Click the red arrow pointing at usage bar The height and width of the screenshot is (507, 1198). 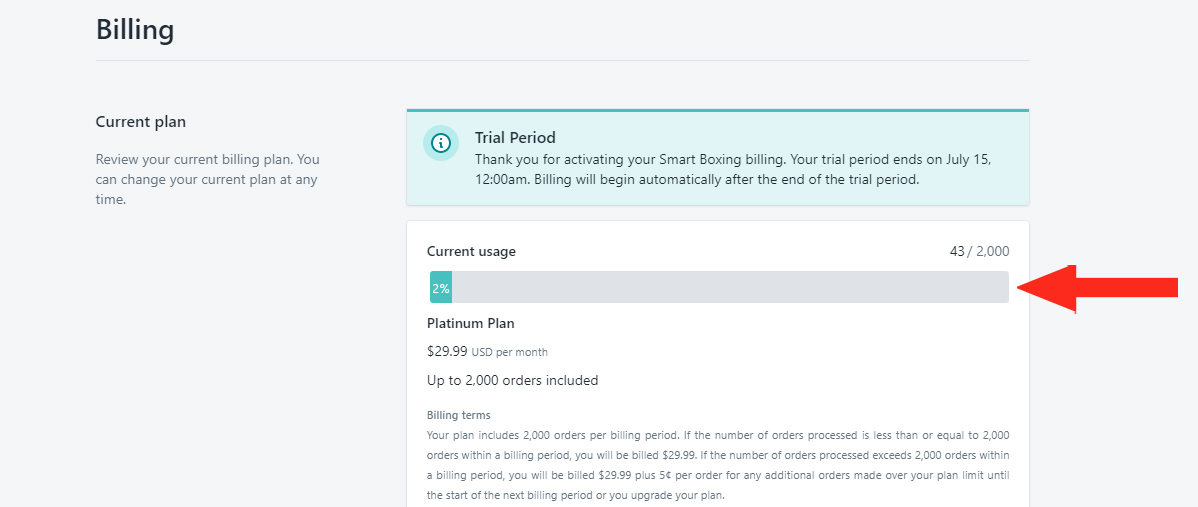[1098, 289]
